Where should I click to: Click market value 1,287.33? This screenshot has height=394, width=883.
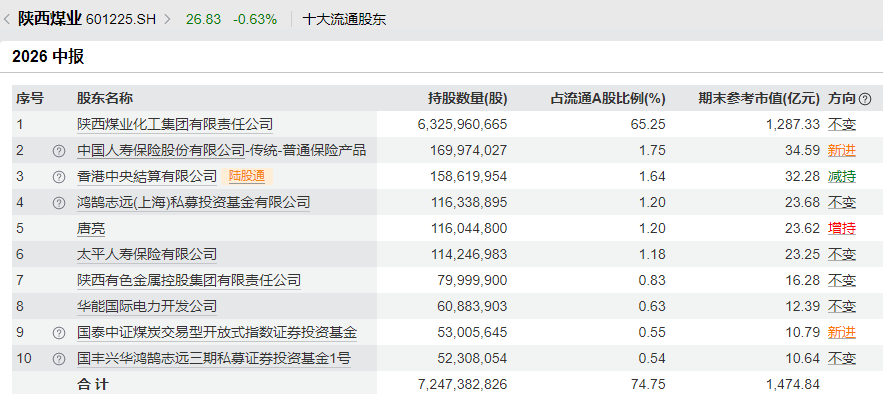(793, 124)
